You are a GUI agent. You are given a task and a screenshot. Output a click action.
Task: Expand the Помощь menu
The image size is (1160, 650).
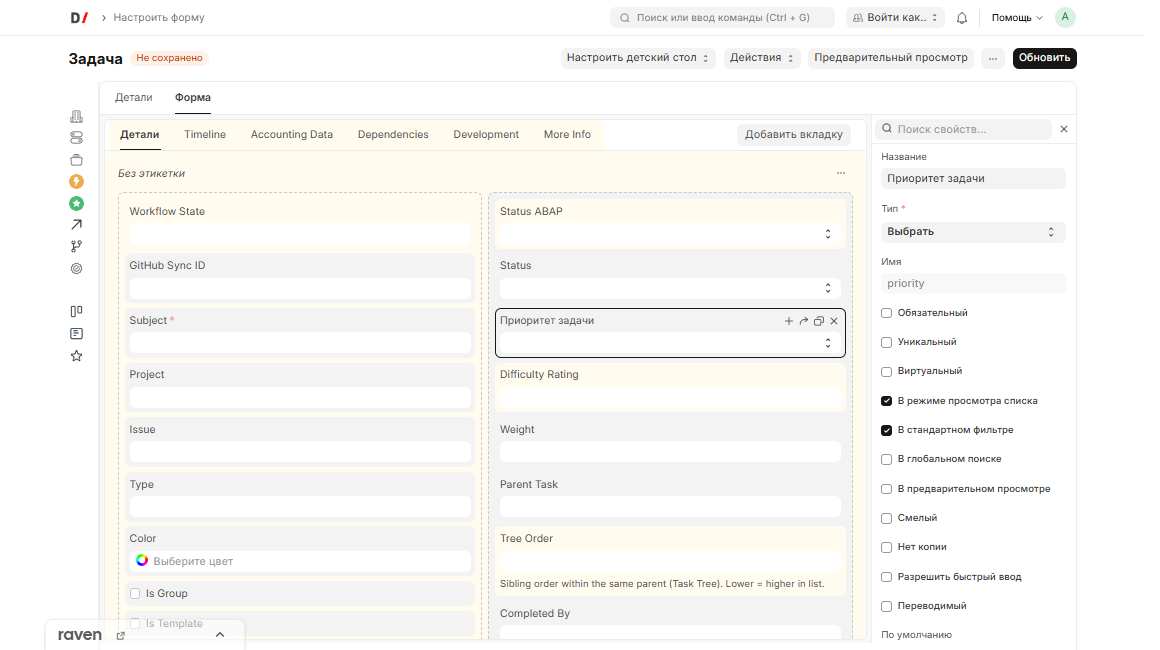coord(1017,18)
